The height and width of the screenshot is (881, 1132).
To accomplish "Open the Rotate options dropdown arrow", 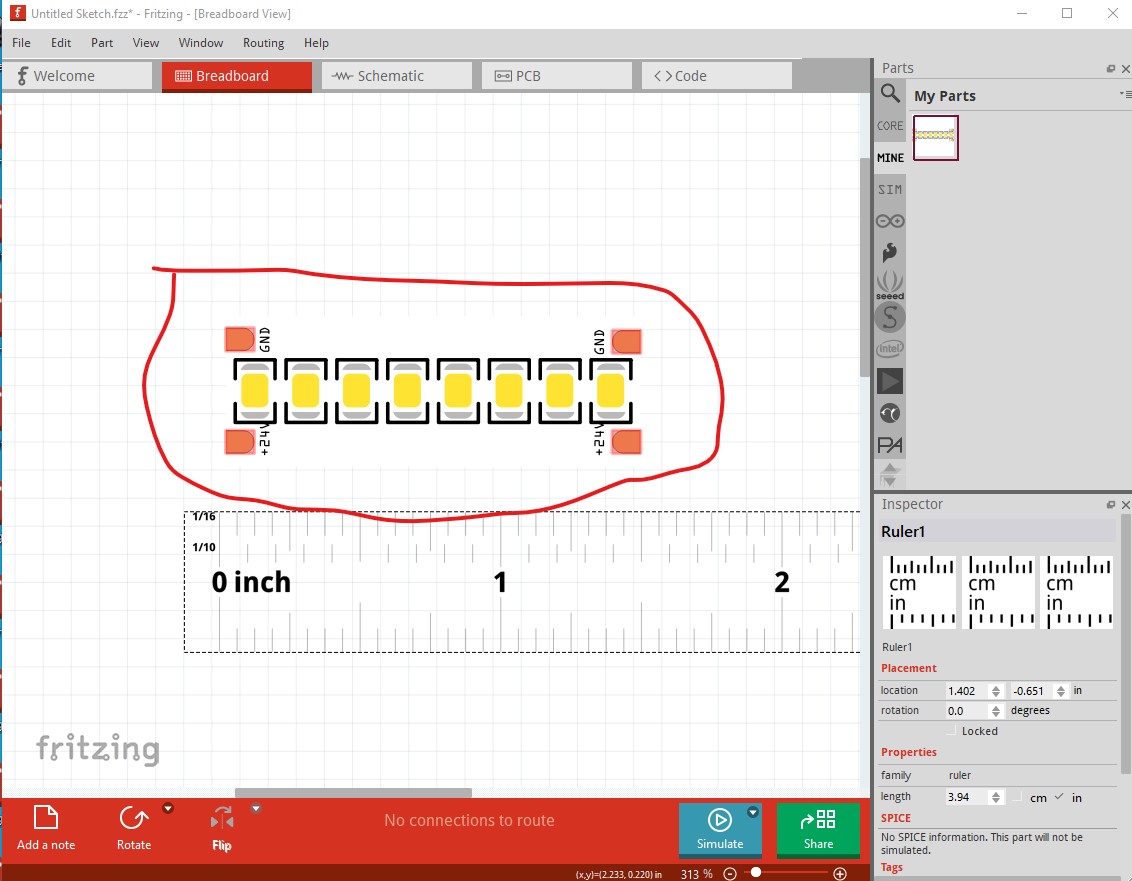I will [167, 808].
